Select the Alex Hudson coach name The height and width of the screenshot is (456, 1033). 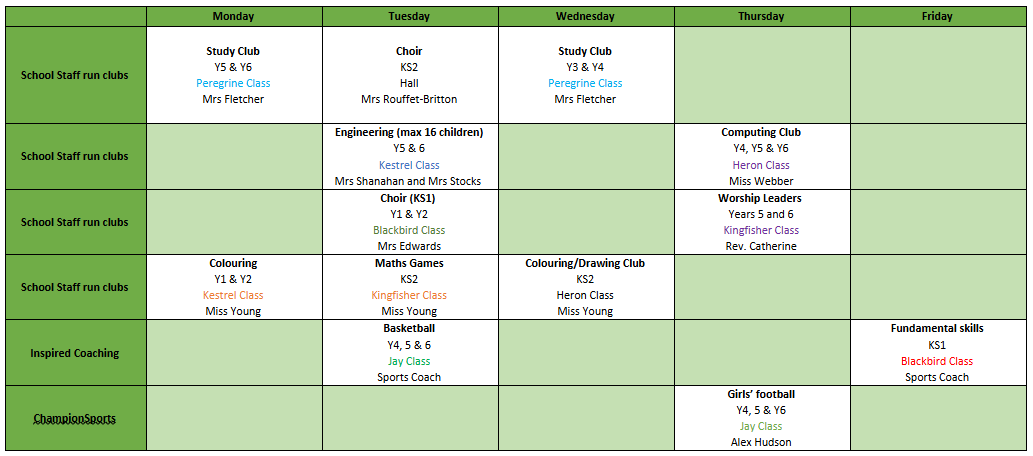761,442
